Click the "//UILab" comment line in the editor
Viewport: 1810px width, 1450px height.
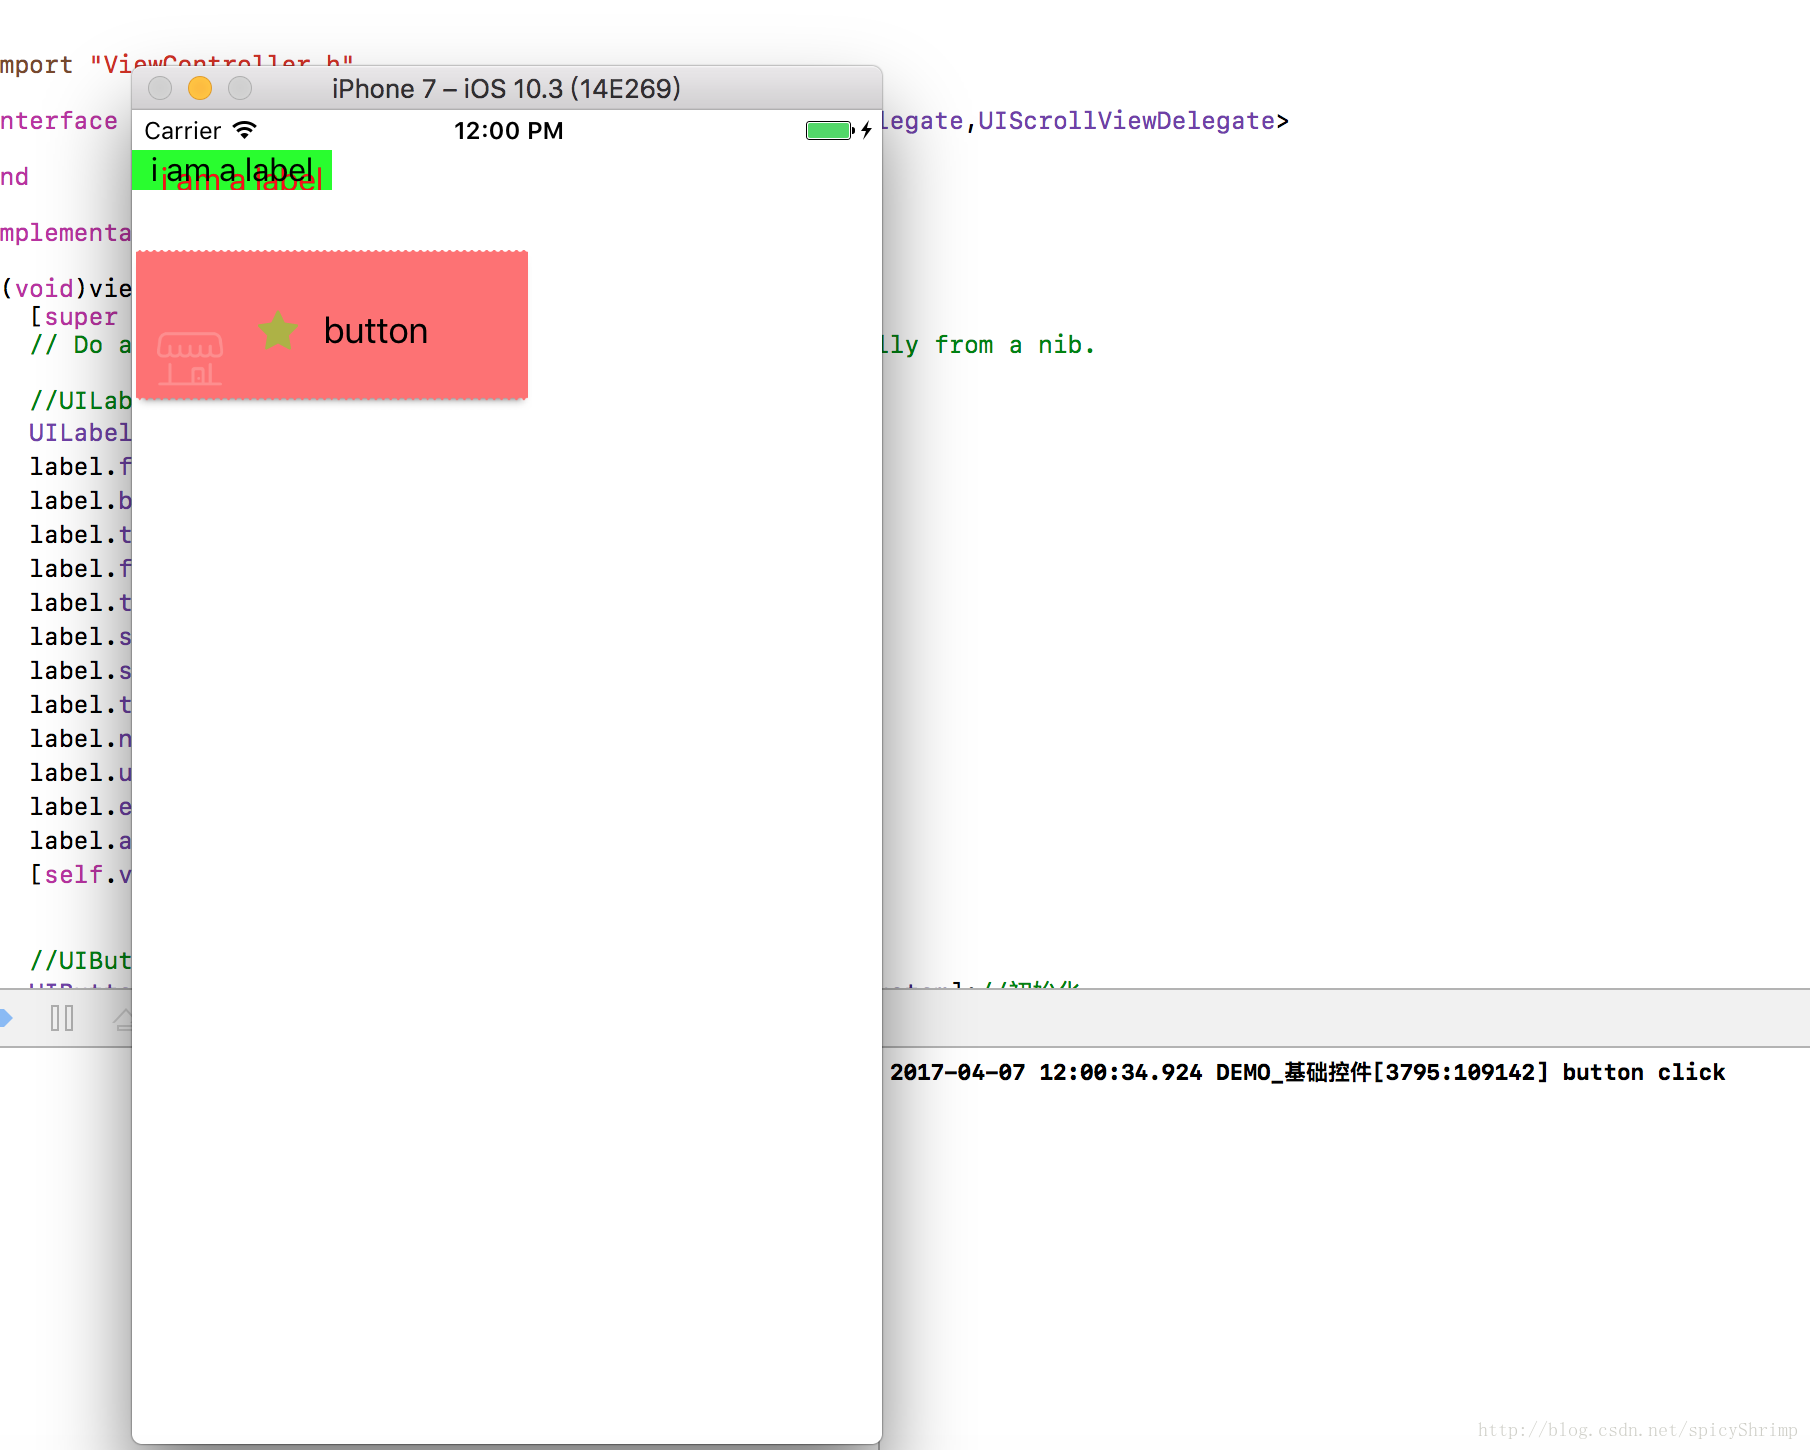81,401
